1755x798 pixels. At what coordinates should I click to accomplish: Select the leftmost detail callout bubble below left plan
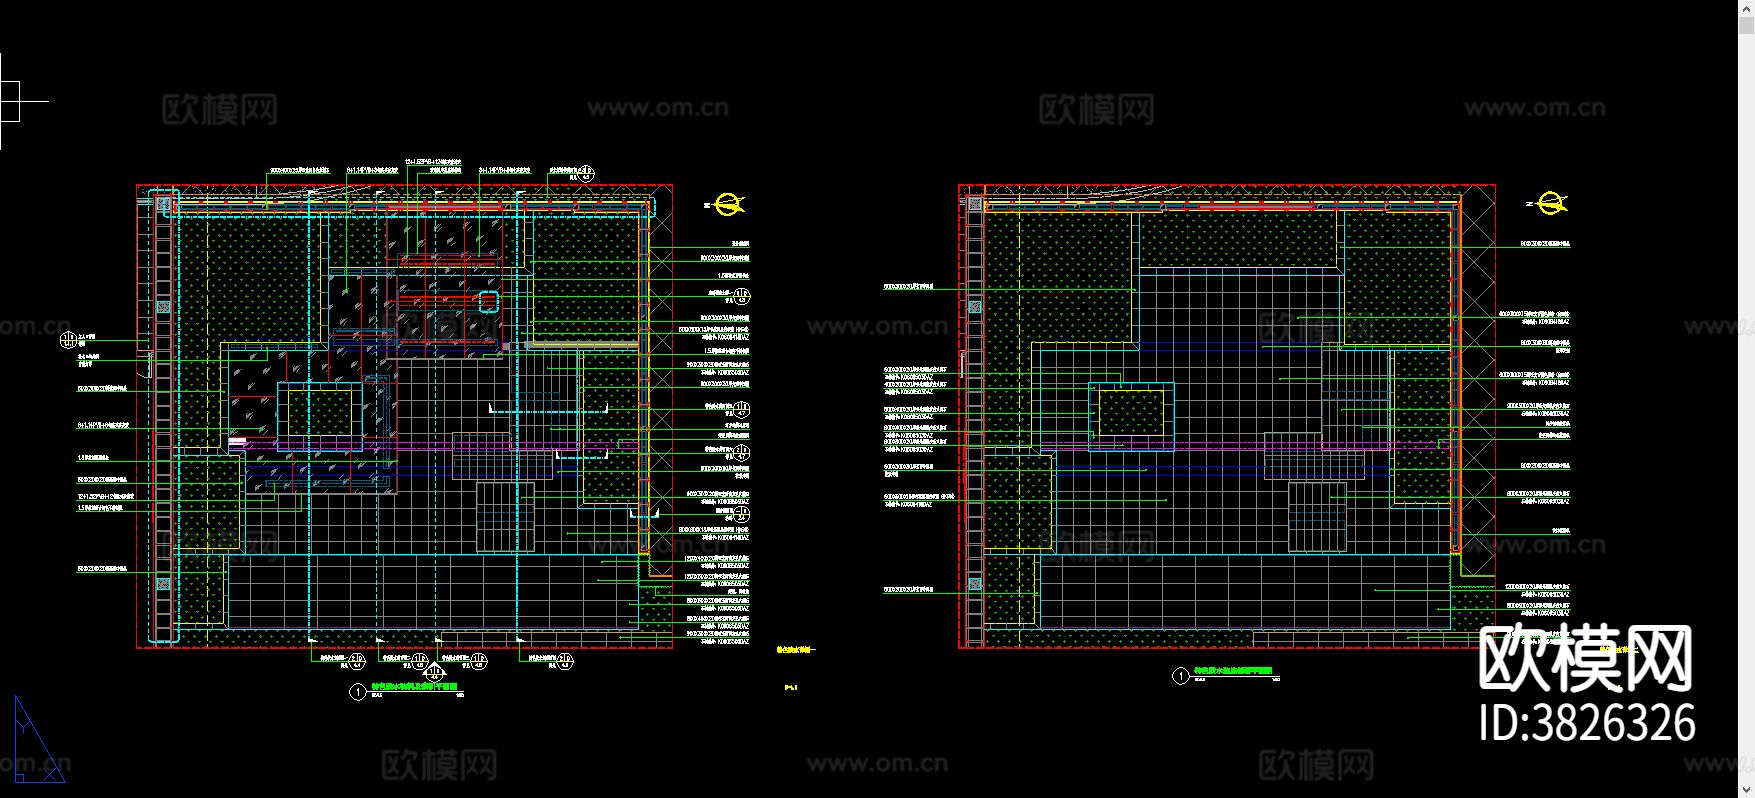pyautogui.click(x=357, y=660)
